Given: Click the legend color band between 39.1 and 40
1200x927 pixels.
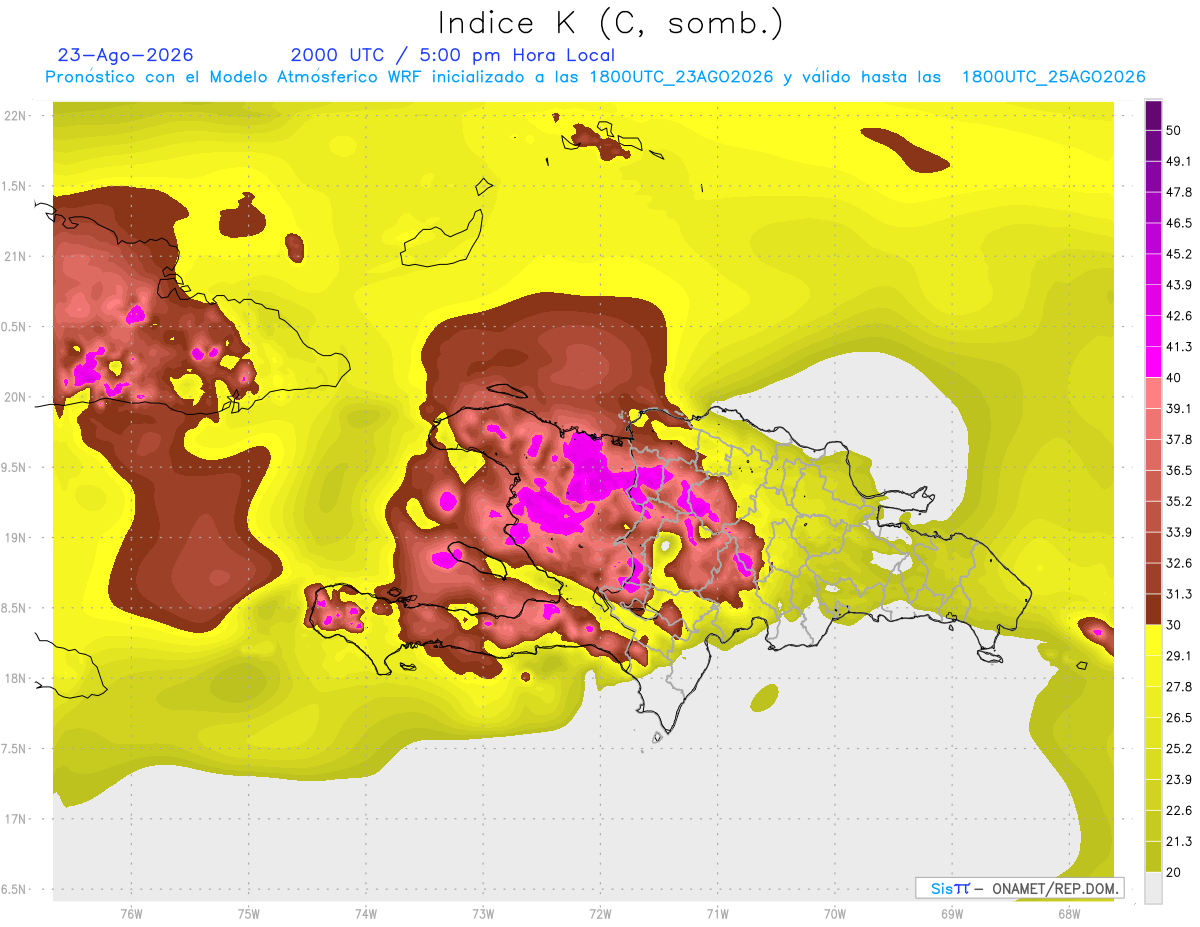Looking at the screenshot, I should (x=1154, y=393).
